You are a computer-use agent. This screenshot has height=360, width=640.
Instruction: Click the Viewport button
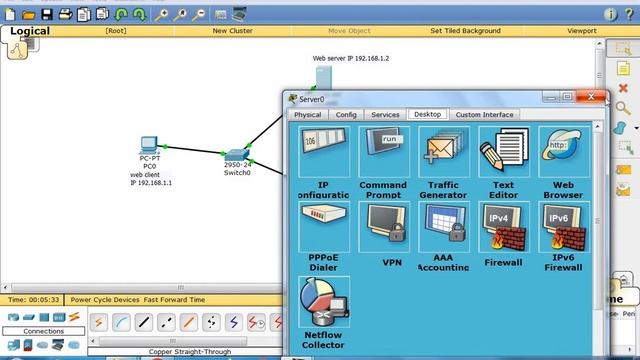pos(582,31)
